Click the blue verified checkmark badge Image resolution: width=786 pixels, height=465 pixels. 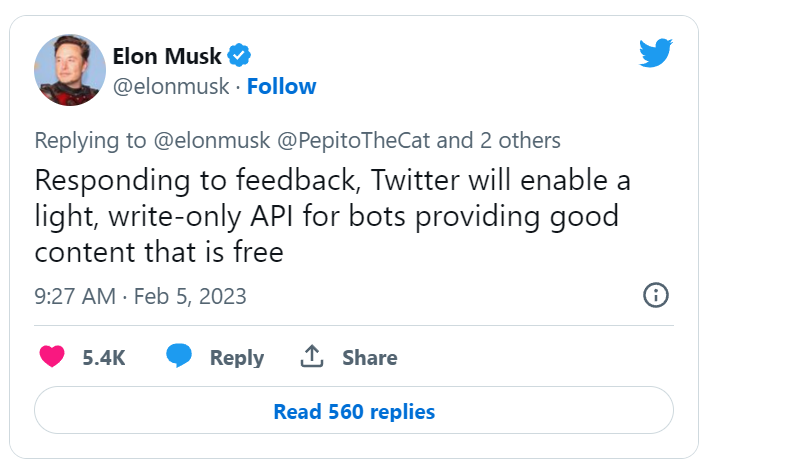(x=241, y=54)
